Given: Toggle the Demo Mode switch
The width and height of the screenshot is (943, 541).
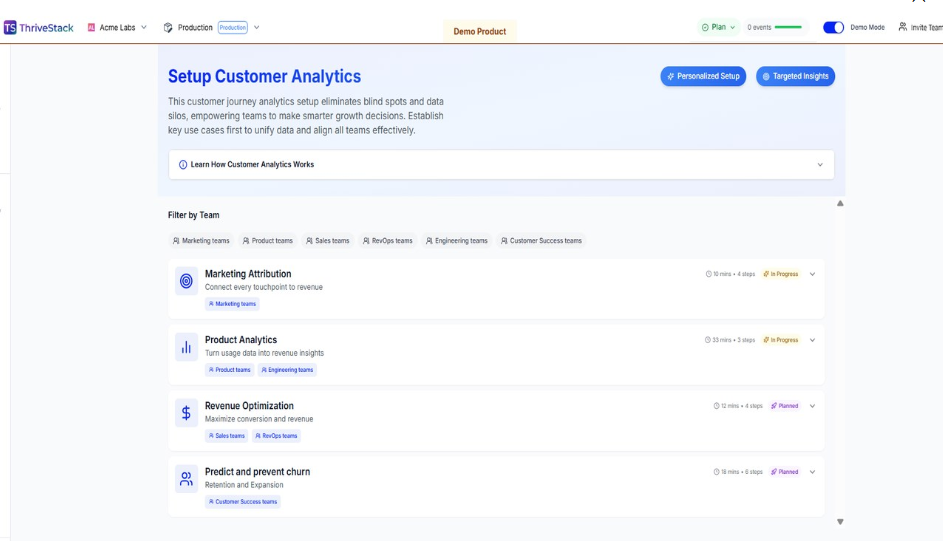Looking at the screenshot, I should click(833, 28).
